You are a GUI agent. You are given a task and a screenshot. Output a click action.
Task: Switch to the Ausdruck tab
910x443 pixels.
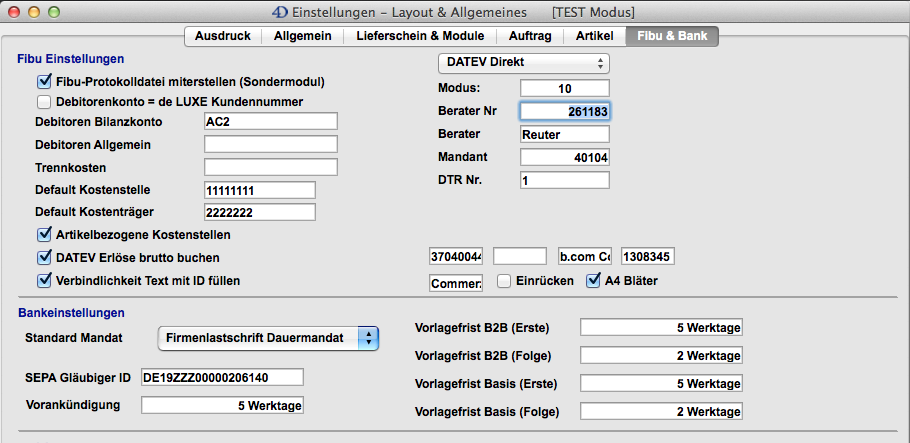[223, 36]
